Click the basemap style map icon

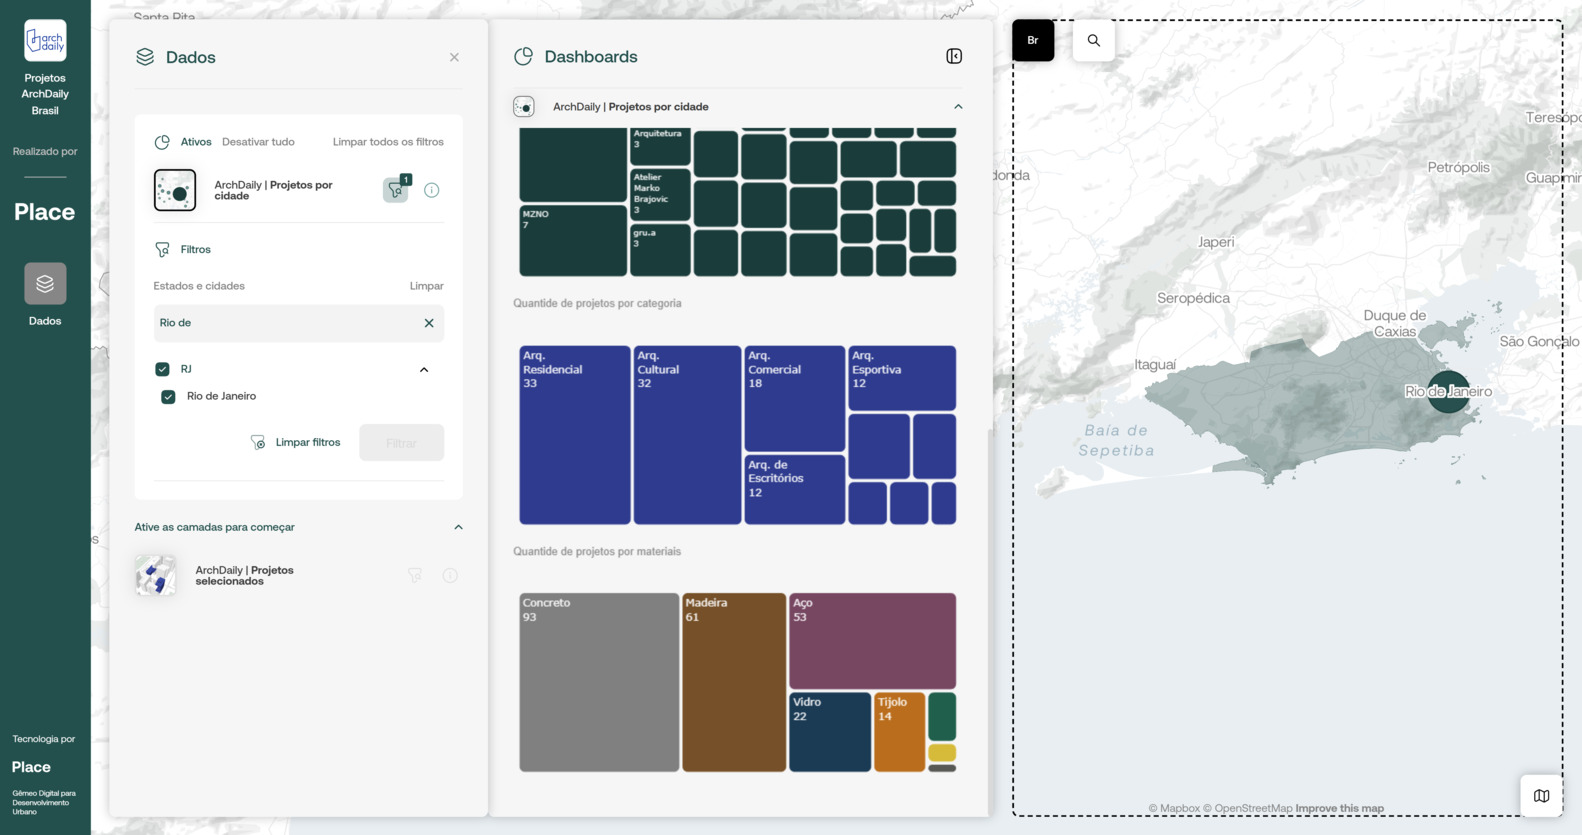pos(1541,796)
